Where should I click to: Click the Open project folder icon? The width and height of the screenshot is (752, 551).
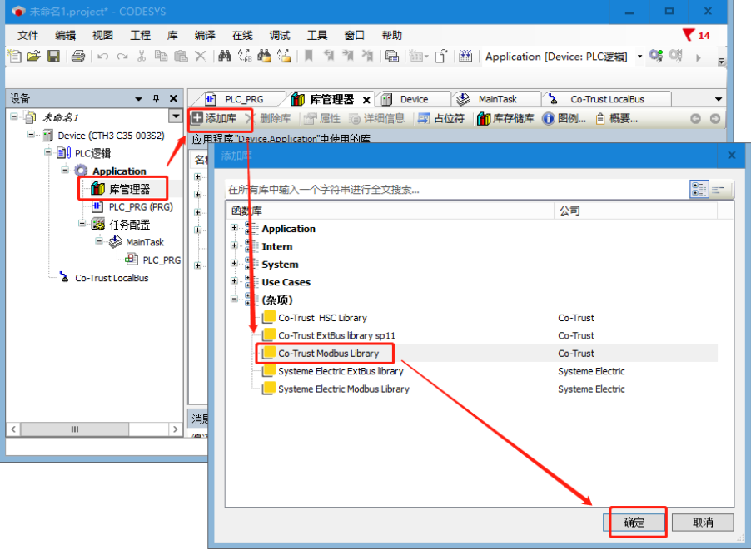pos(33,56)
